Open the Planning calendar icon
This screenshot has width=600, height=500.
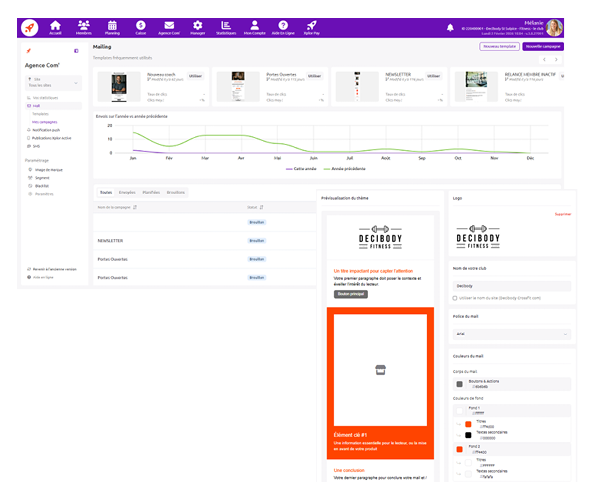click(x=112, y=26)
